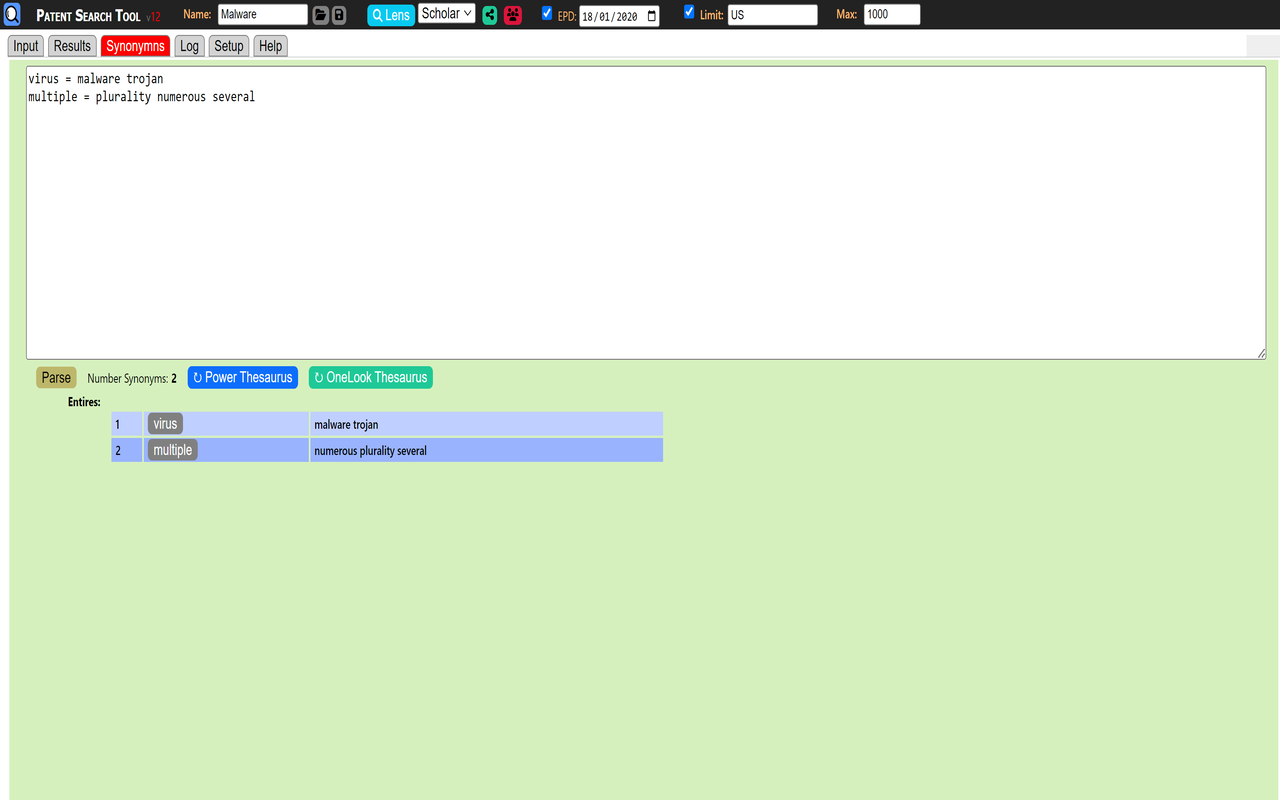
Task: Click the OneLook Thesaurus button
Action: pyautogui.click(x=371, y=378)
